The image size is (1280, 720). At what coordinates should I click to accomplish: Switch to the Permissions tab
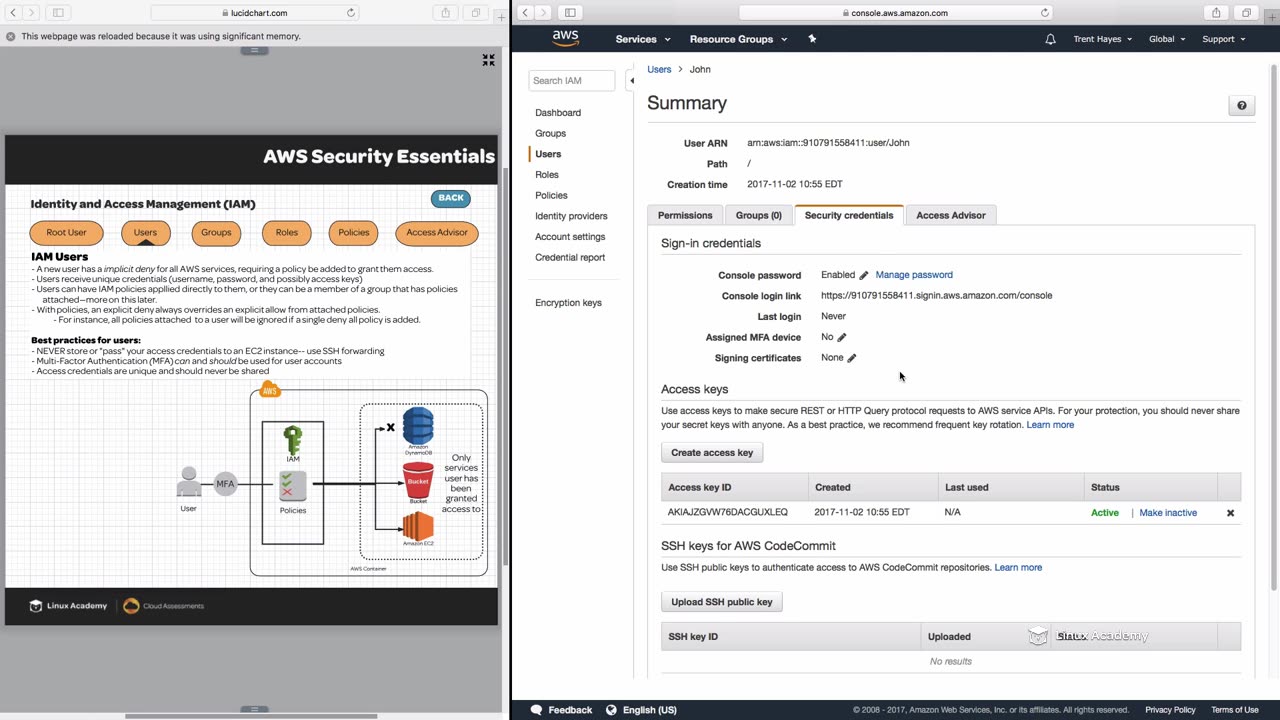[685, 215]
